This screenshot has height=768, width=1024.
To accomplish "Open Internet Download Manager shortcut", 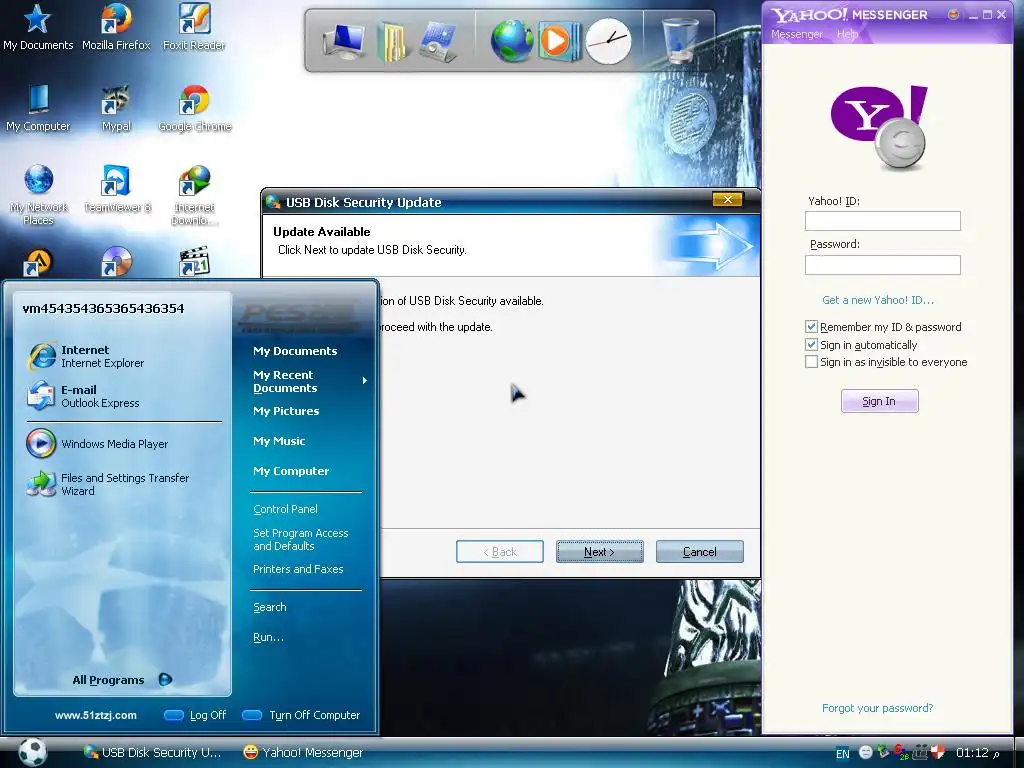I will tap(194, 195).
